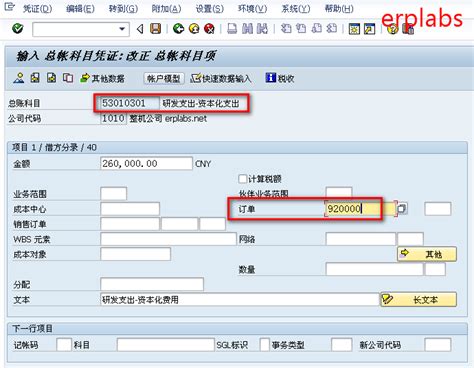Click the 帐户模型 button
Image resolution: width=474 pixels, height=368 pixels.
coord(164,79)
